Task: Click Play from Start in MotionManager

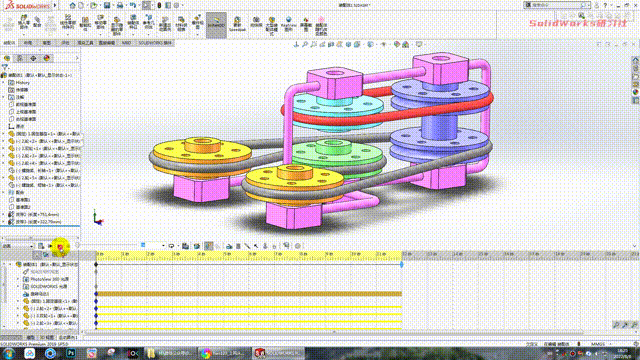Action: [x=51, y=246]
